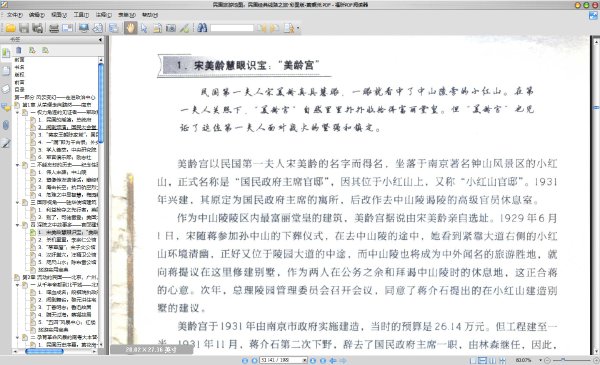The height and width of the screenshot is (365, 600).
Task: Switch to continuous facing view mode
Action: (502, 360)
